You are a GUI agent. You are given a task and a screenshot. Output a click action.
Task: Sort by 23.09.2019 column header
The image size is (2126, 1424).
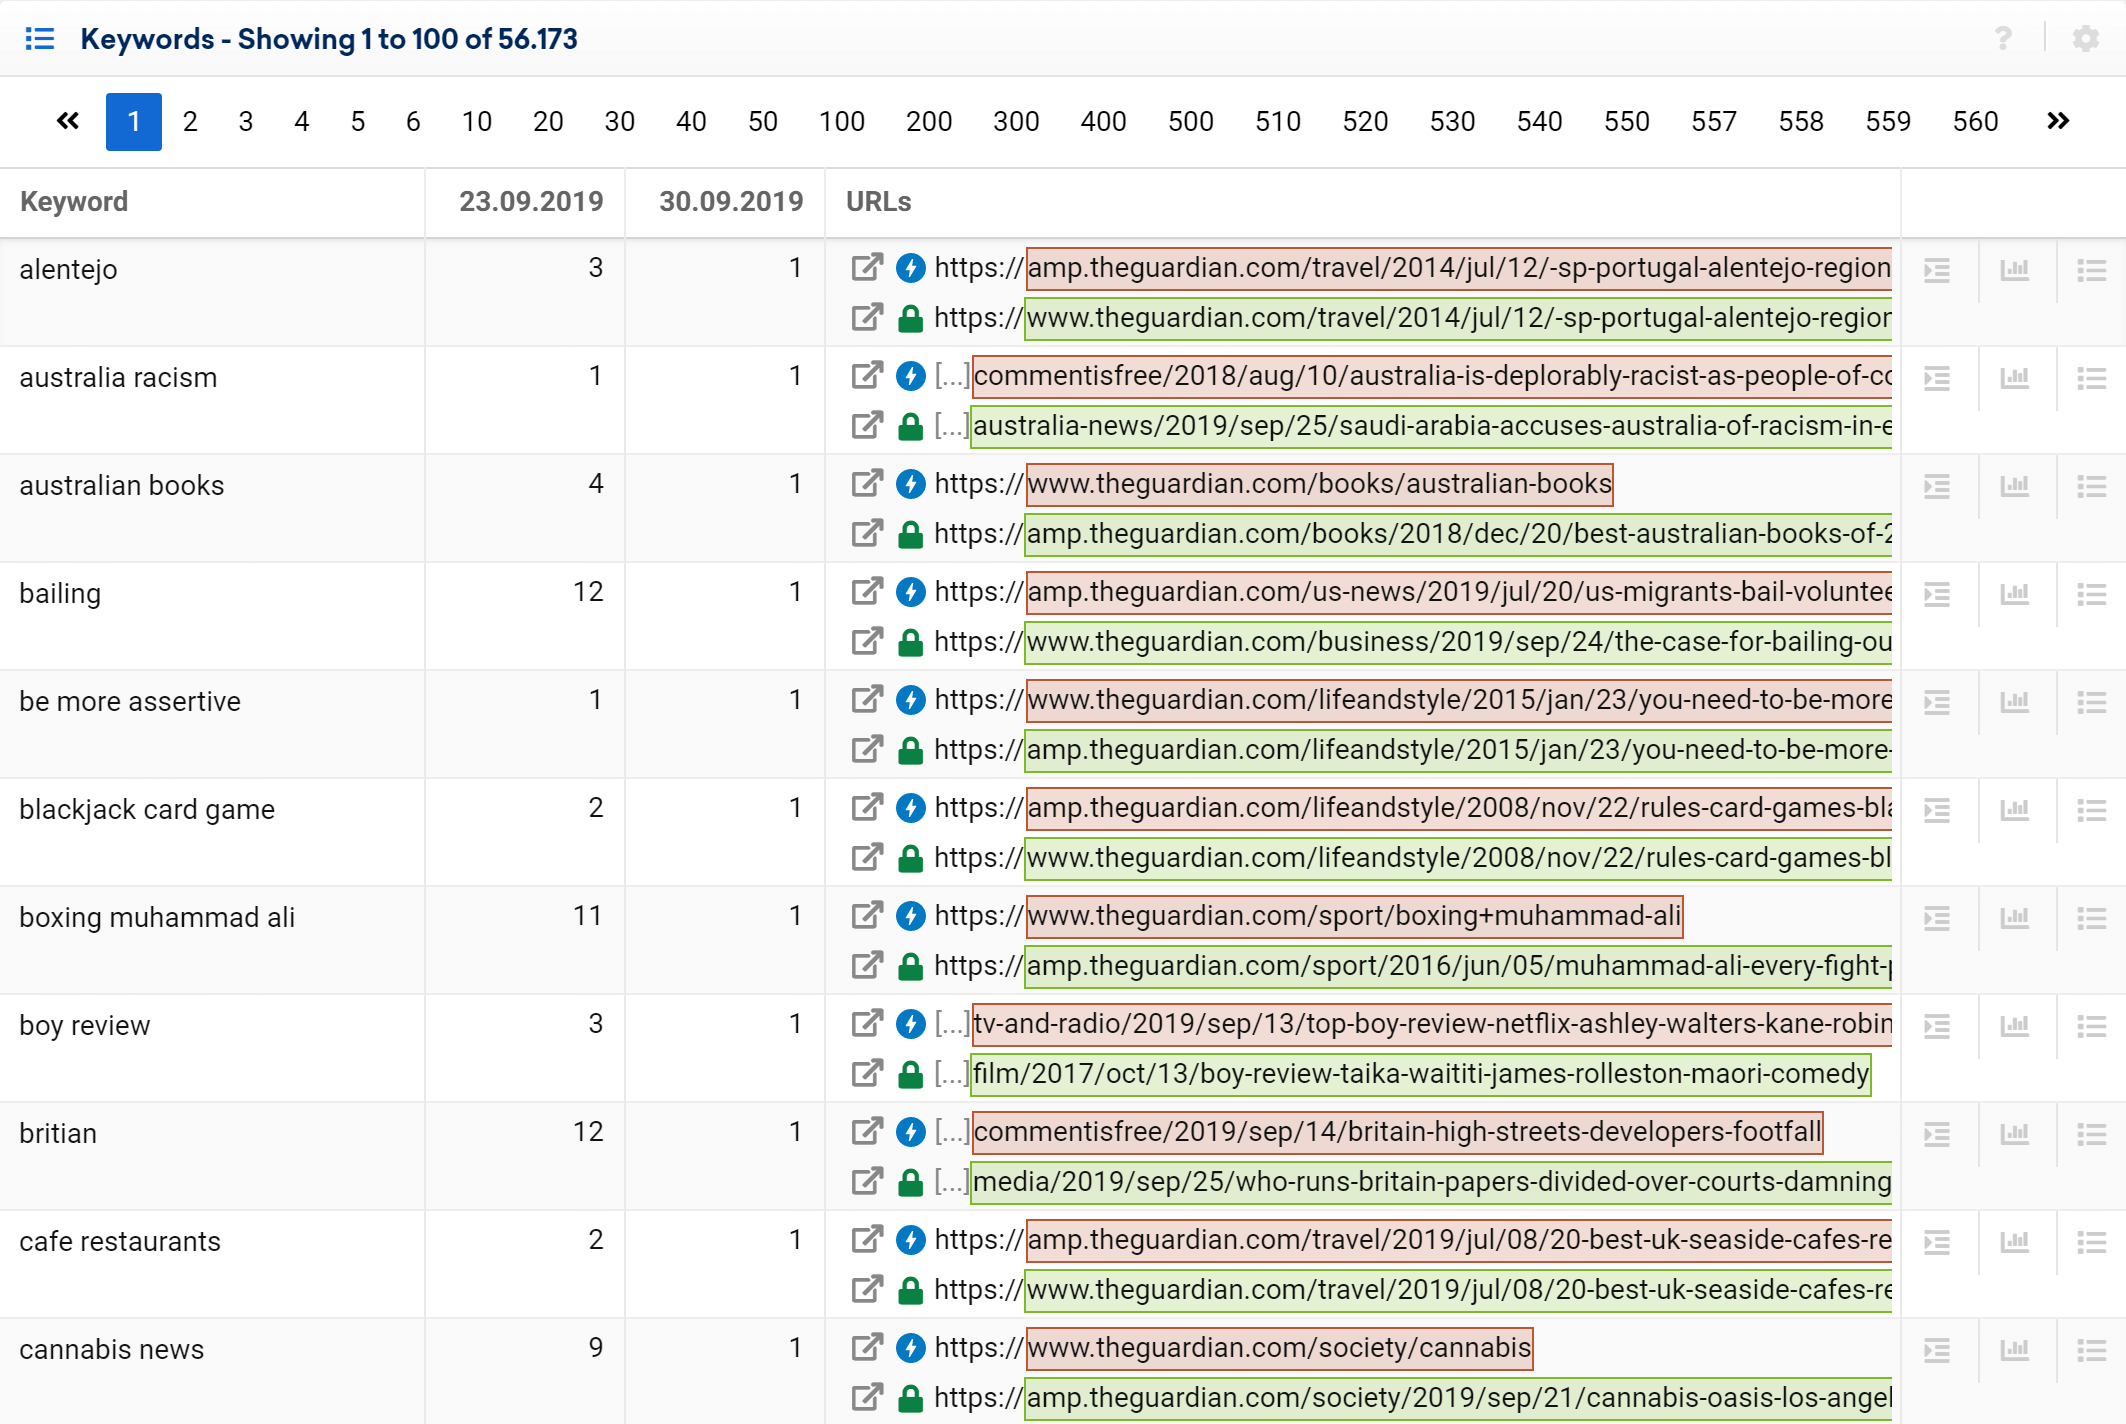(x=531, y=202)
